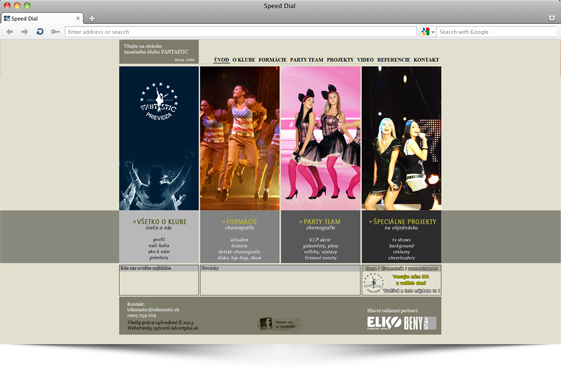Image resolution: width=561 pixels, height=370 pixels.
Task: Click the VŠETKO O KLUBE heading link
Action: [160, 222]
